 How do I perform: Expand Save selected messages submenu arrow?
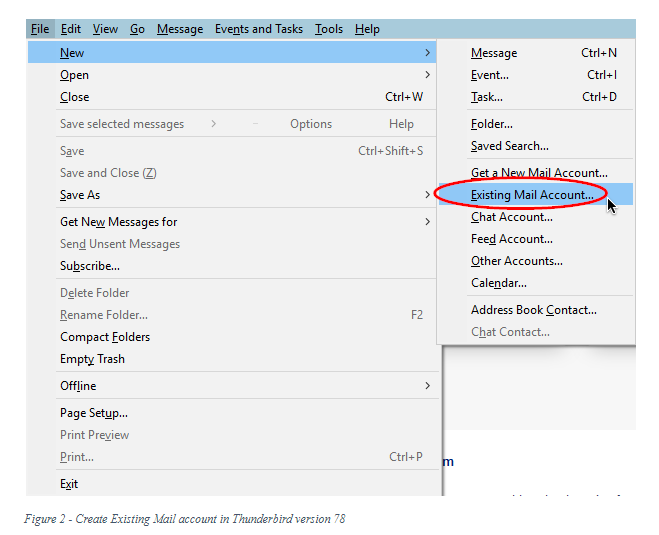[214, 124]
